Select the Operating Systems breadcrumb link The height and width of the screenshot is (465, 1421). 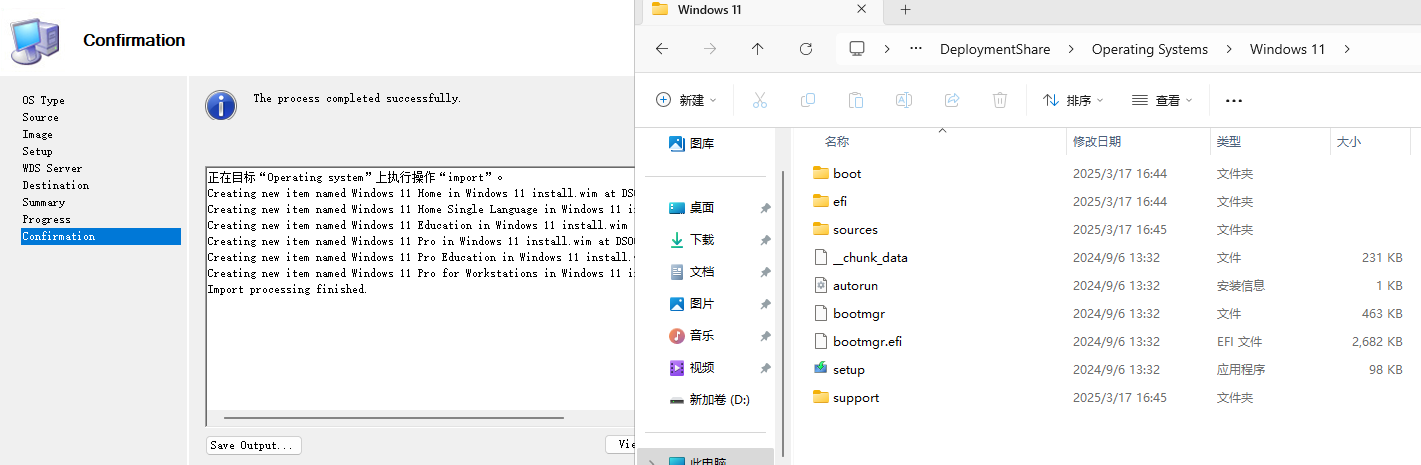(1149, 49)
